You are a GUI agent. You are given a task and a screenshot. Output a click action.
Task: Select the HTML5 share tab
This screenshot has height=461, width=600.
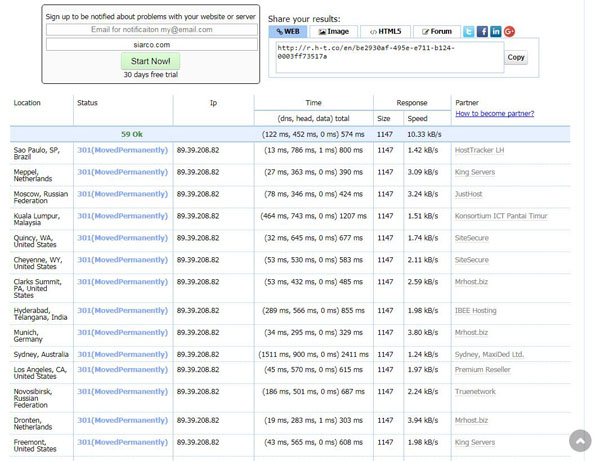385,31
